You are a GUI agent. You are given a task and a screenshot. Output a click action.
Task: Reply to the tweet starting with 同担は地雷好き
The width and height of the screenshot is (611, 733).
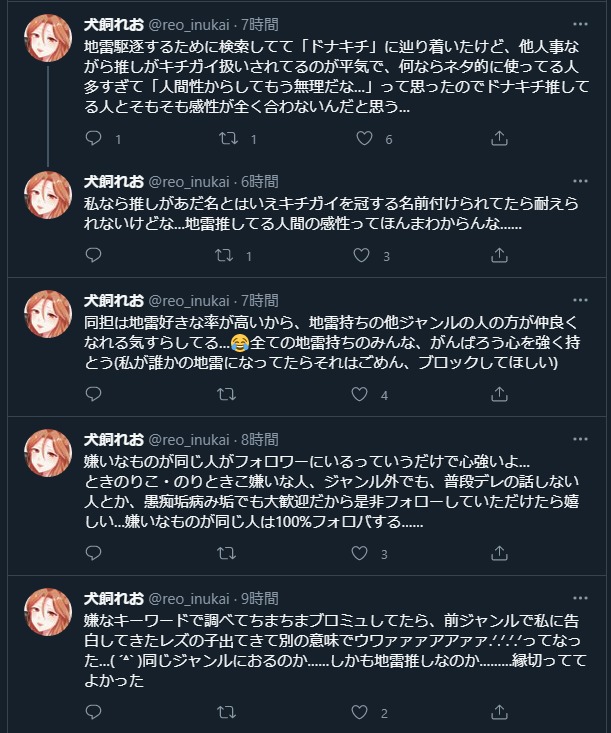pyautogui.click(x=93, y=395)
